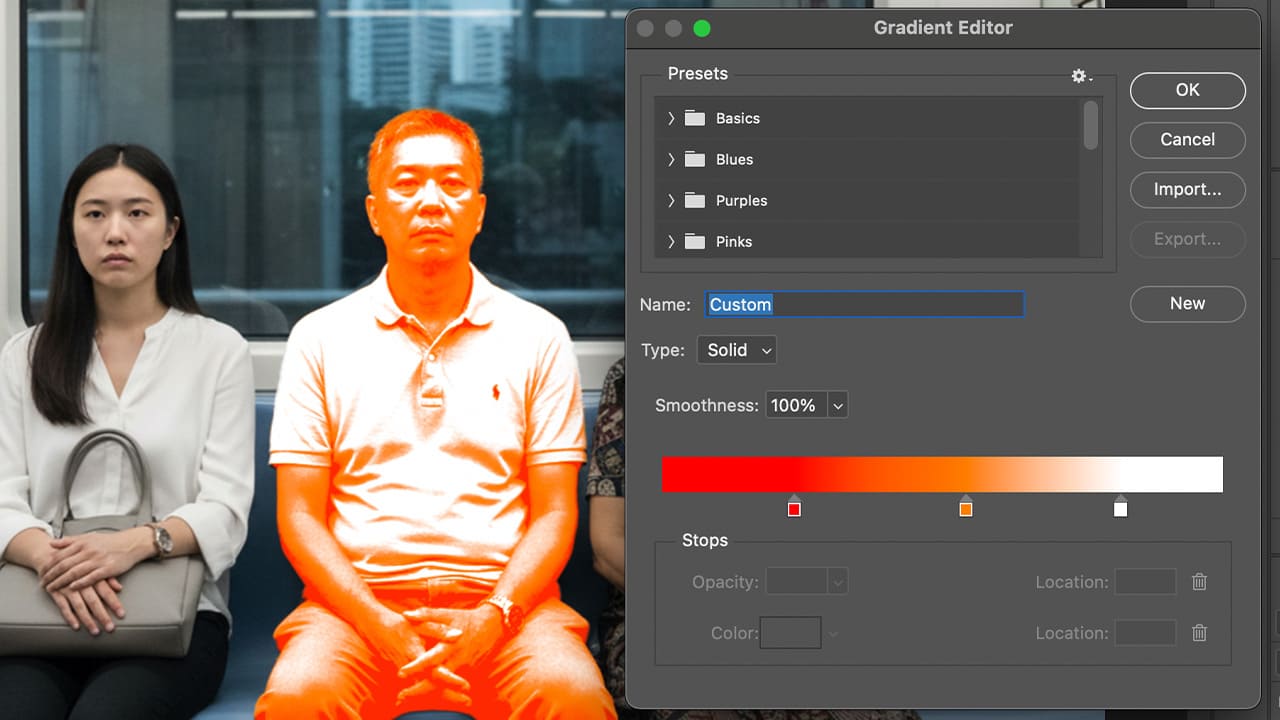Open the presets gear settings menu

tap(1080, 76)
